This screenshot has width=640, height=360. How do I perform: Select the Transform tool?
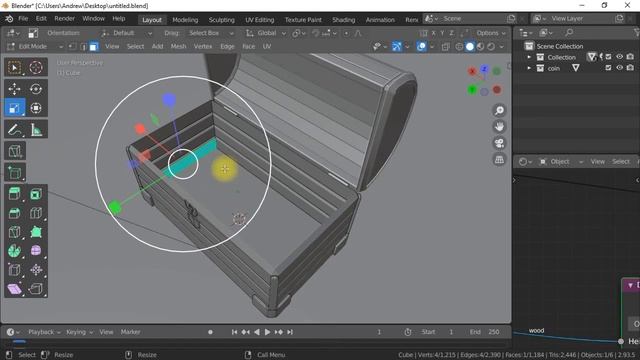(x=36, y=108)
